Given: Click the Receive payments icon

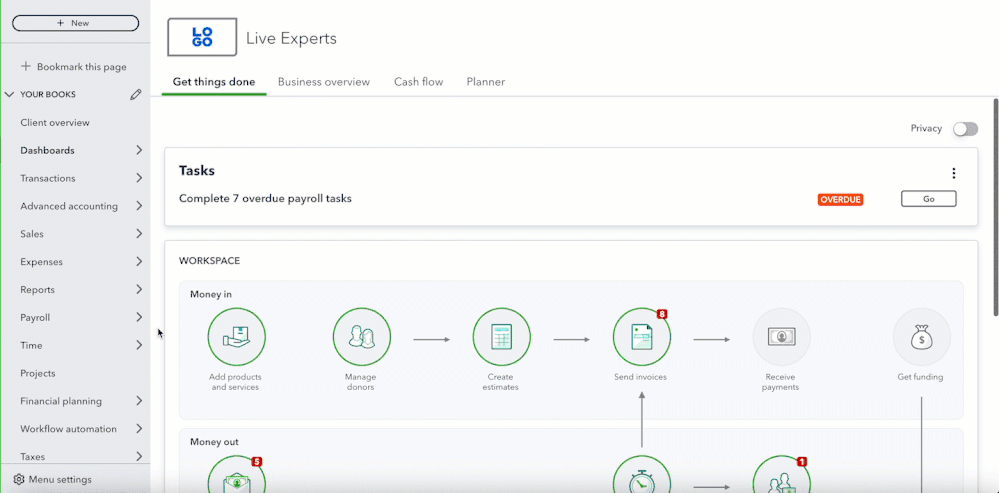Looking at the screenshot, I should [x=782, y=337].
